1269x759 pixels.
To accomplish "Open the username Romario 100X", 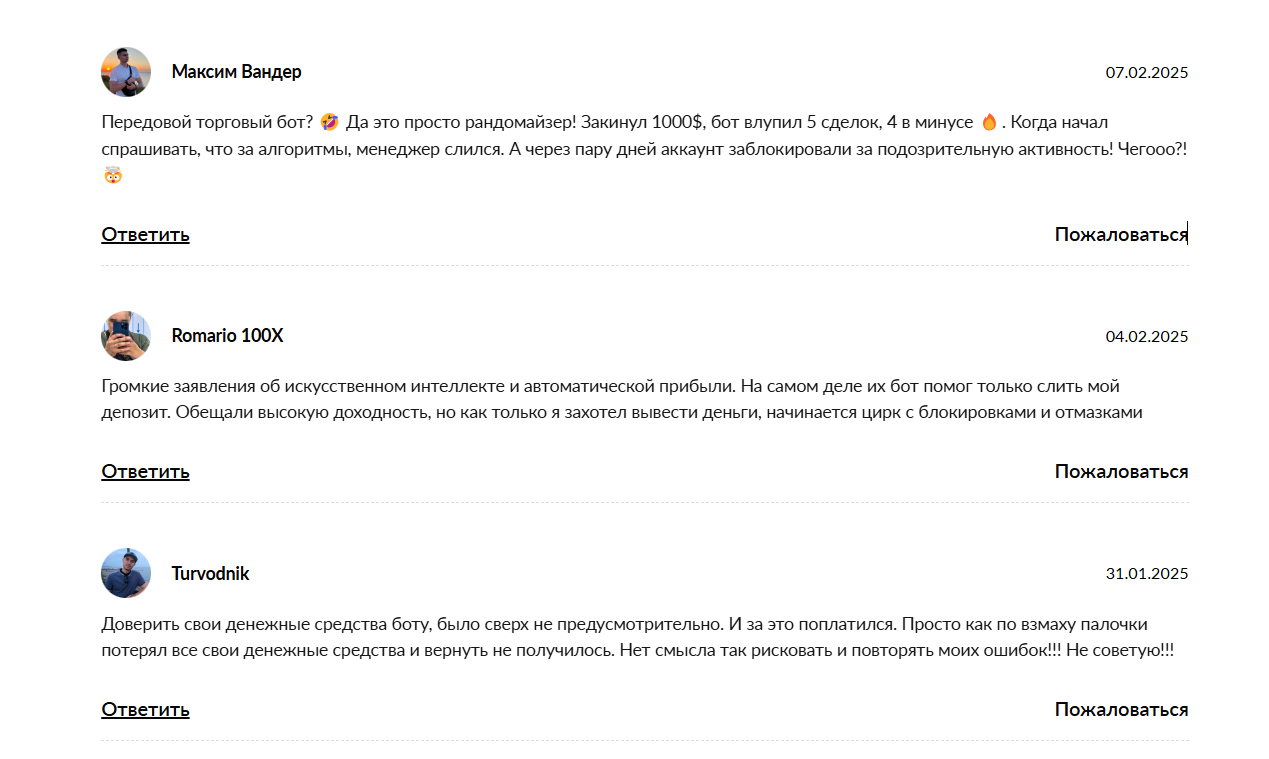I will click(x=227, y=336).
